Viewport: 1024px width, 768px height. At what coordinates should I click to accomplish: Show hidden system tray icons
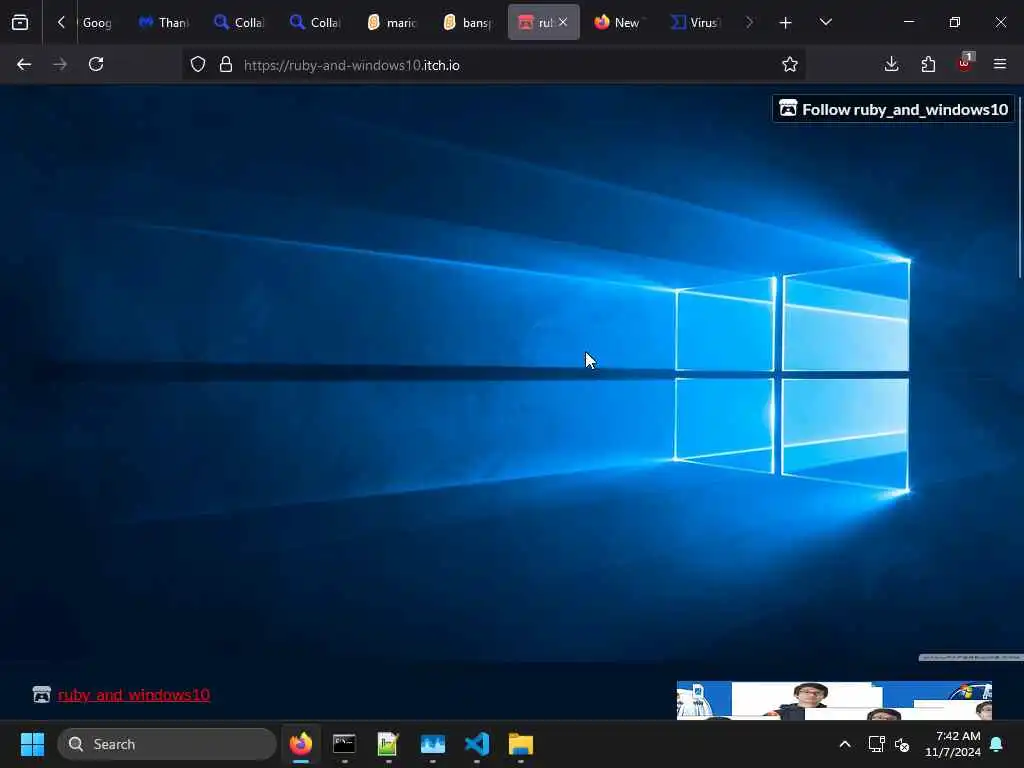[x=844, y=744]
